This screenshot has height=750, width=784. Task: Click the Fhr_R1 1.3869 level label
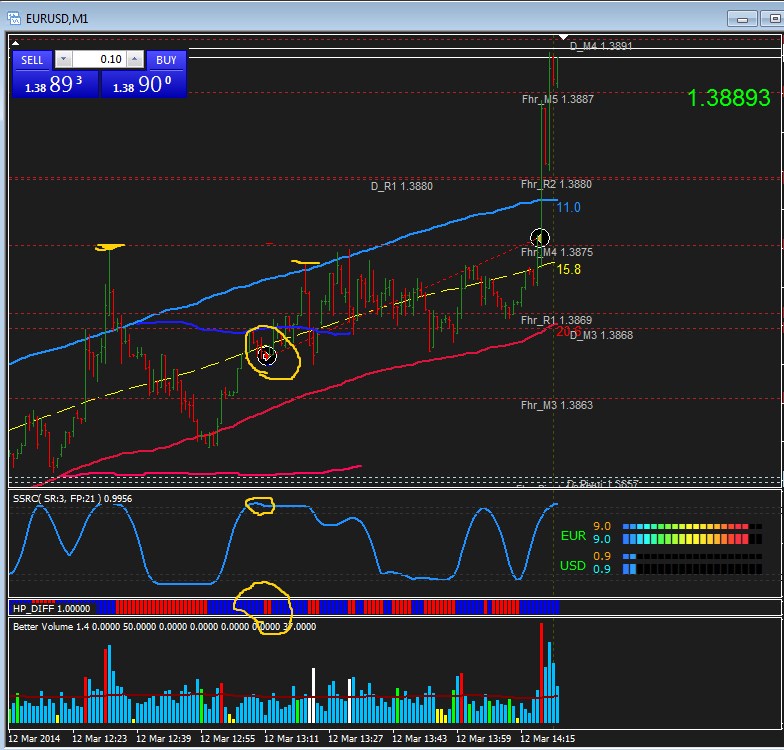(x=556, y=320)
